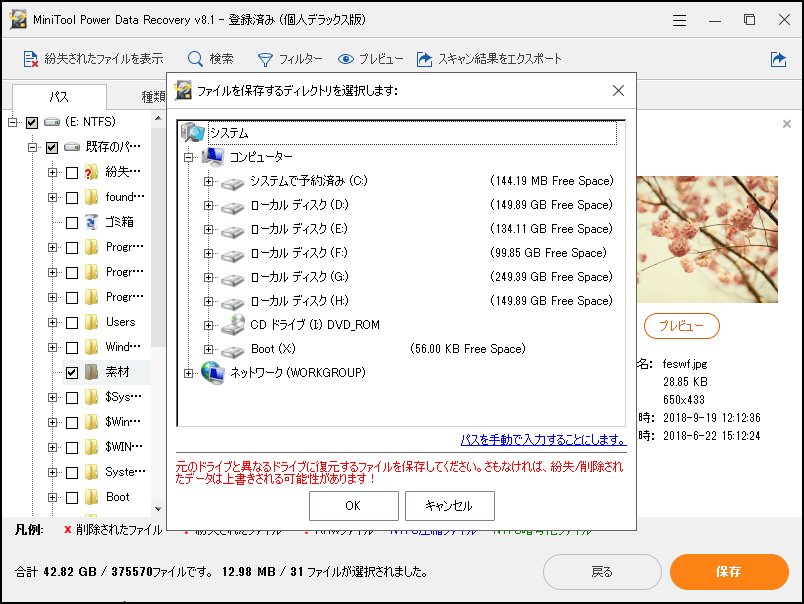
Task: Click the export icon at the toolbar's right edge
Action: [778, 58]
